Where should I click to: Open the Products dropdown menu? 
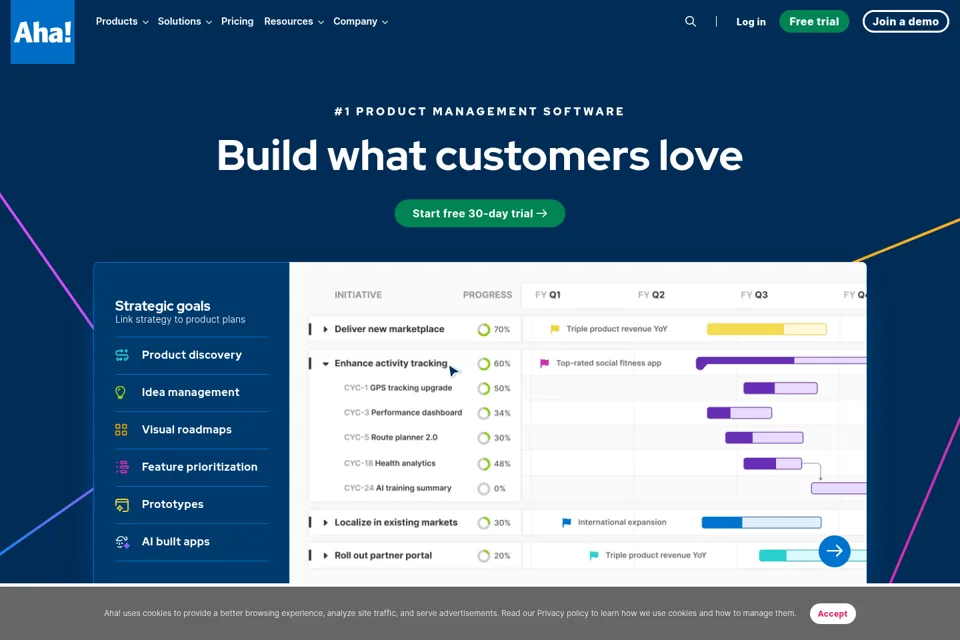(122, 21)
